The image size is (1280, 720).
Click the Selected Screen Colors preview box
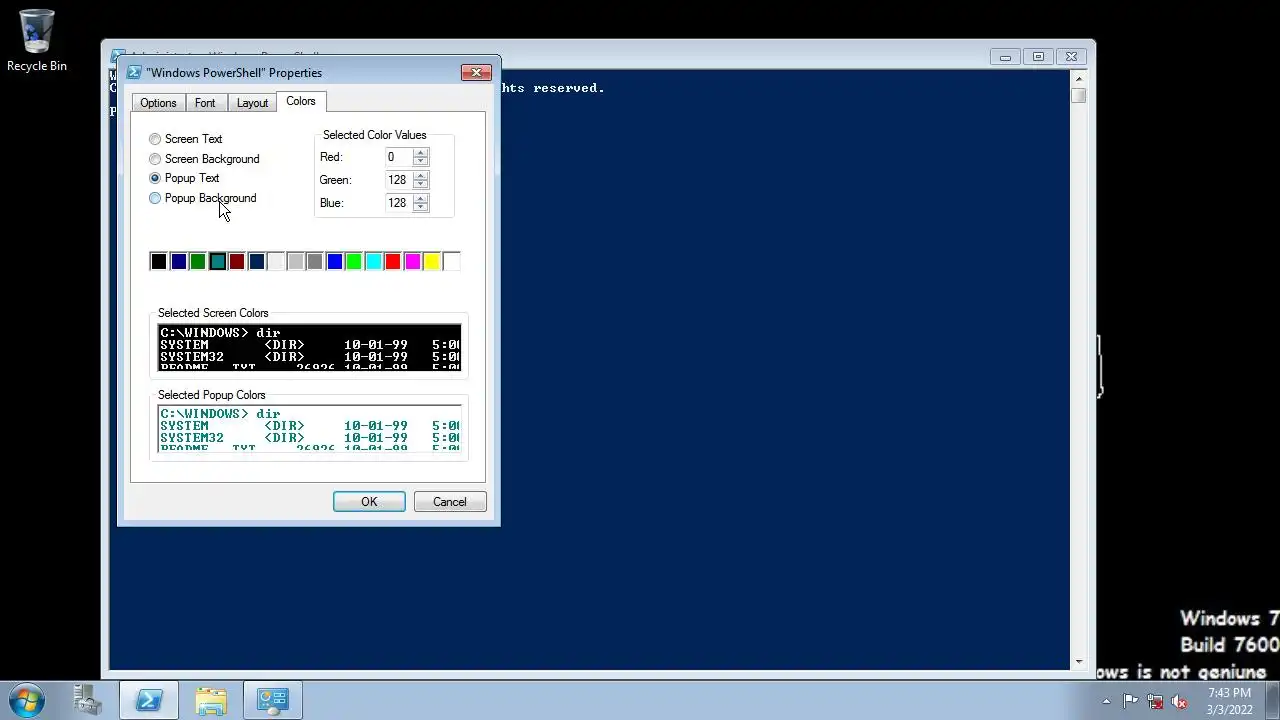[310, 346]
